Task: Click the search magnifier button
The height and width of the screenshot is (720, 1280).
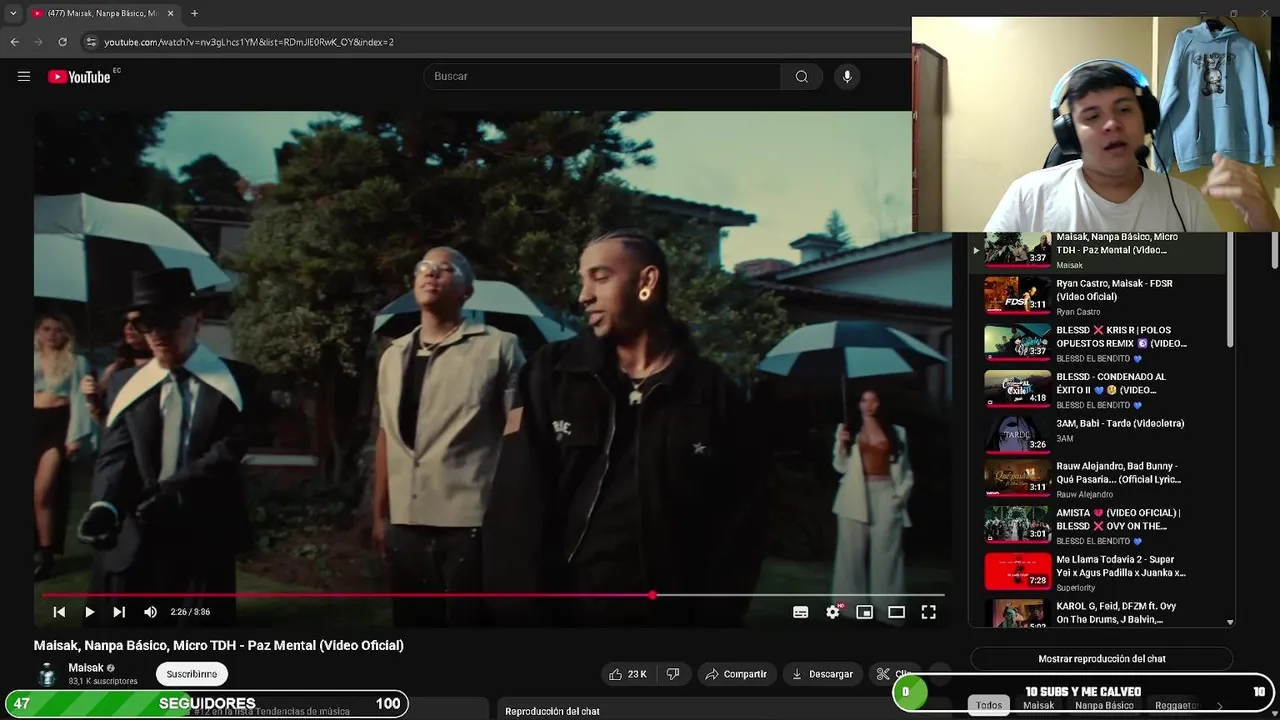Action: click(801, 77)
